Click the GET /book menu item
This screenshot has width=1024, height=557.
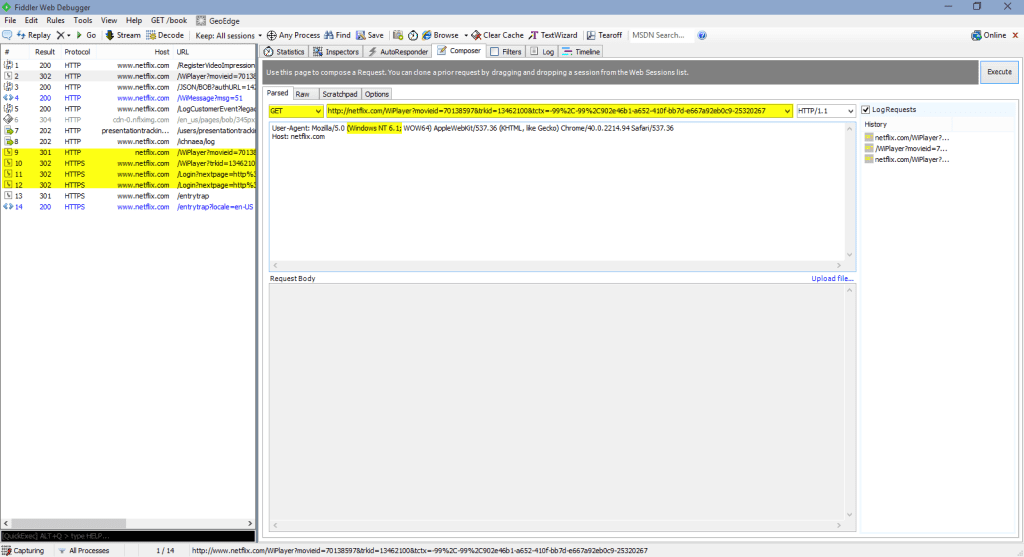(x=169, y=20)
